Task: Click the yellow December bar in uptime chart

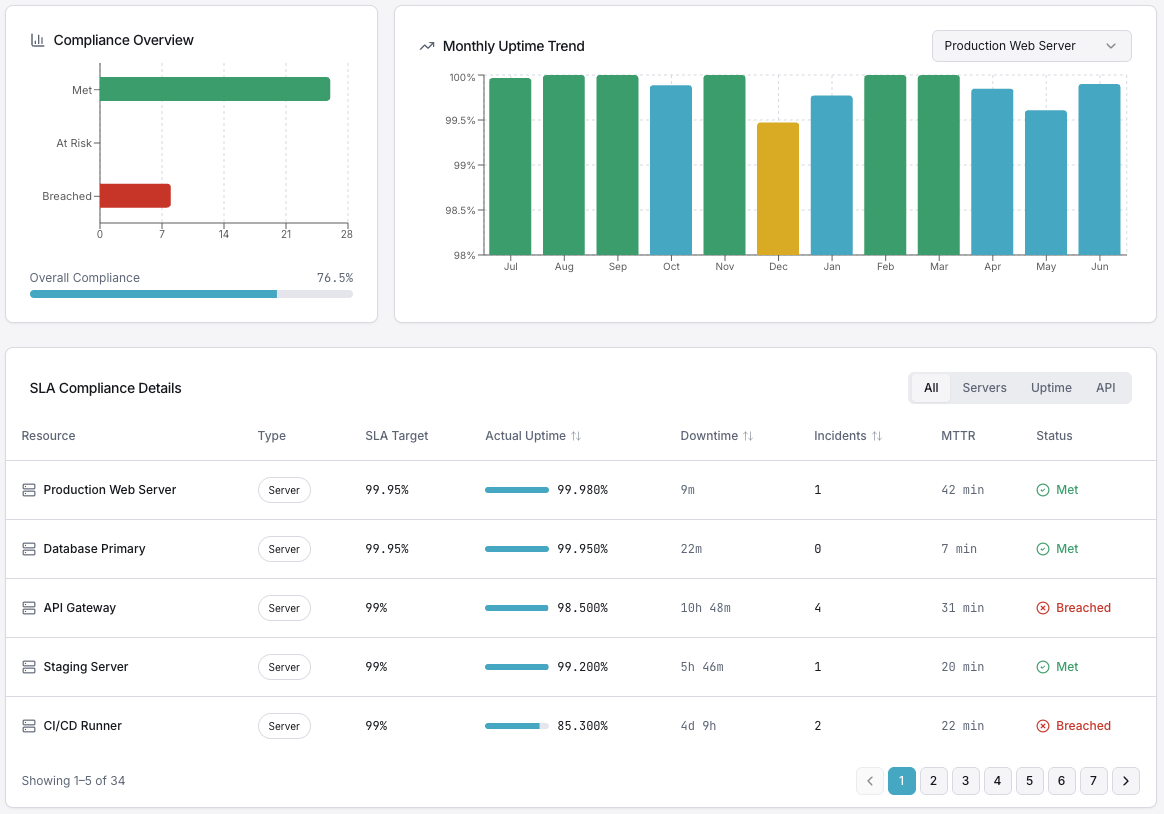Action: click(x=778, y=188)
